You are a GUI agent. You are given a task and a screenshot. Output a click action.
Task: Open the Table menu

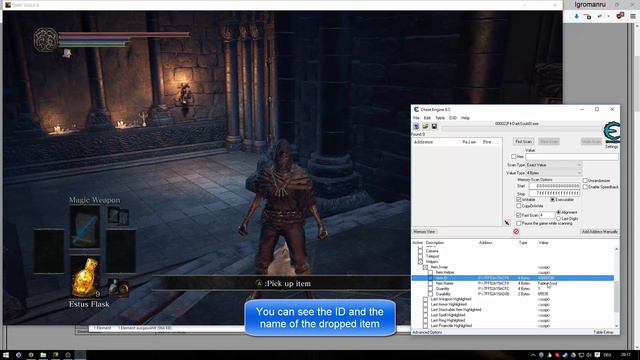click(x=440, y=118)
